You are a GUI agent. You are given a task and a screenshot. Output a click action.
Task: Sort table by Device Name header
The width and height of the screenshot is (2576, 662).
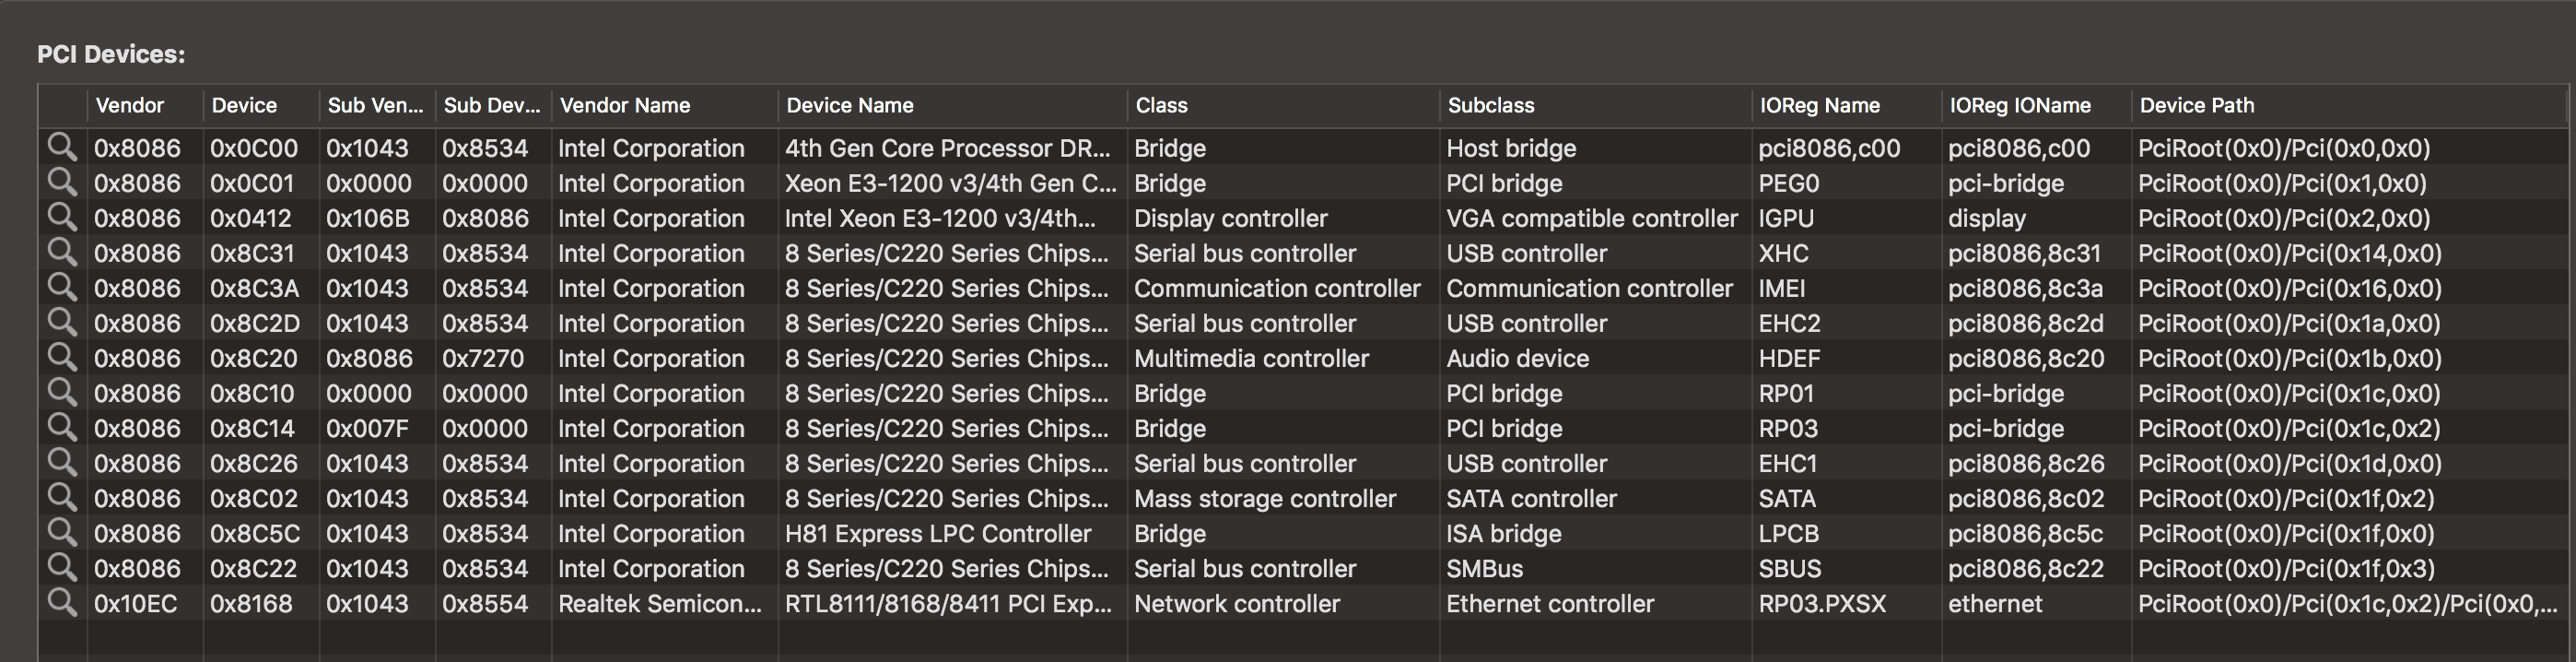point(952,106)
